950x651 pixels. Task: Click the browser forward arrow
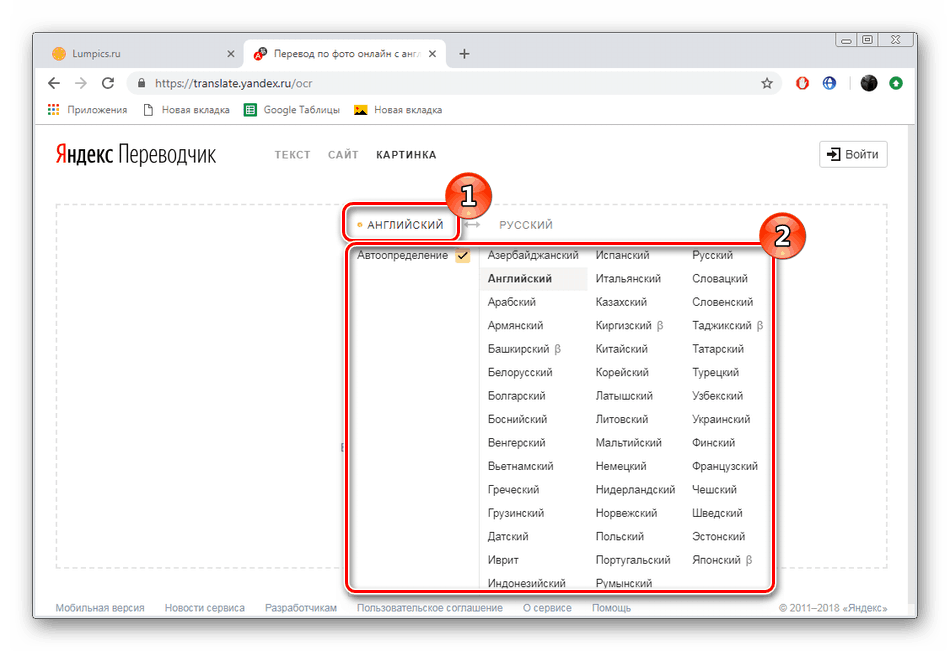(x=81, y=83)
